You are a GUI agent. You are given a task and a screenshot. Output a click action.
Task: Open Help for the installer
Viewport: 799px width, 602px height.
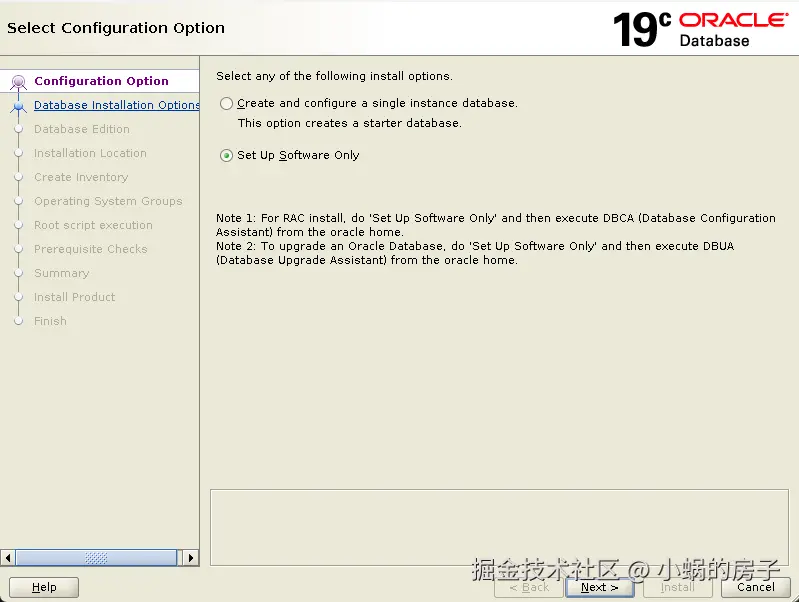(x=44, y=587)
